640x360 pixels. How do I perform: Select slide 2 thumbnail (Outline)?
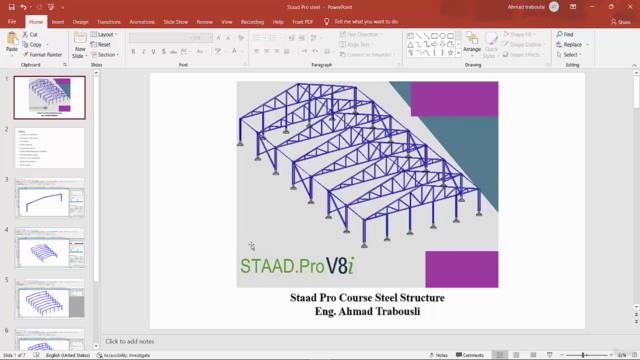49,148
